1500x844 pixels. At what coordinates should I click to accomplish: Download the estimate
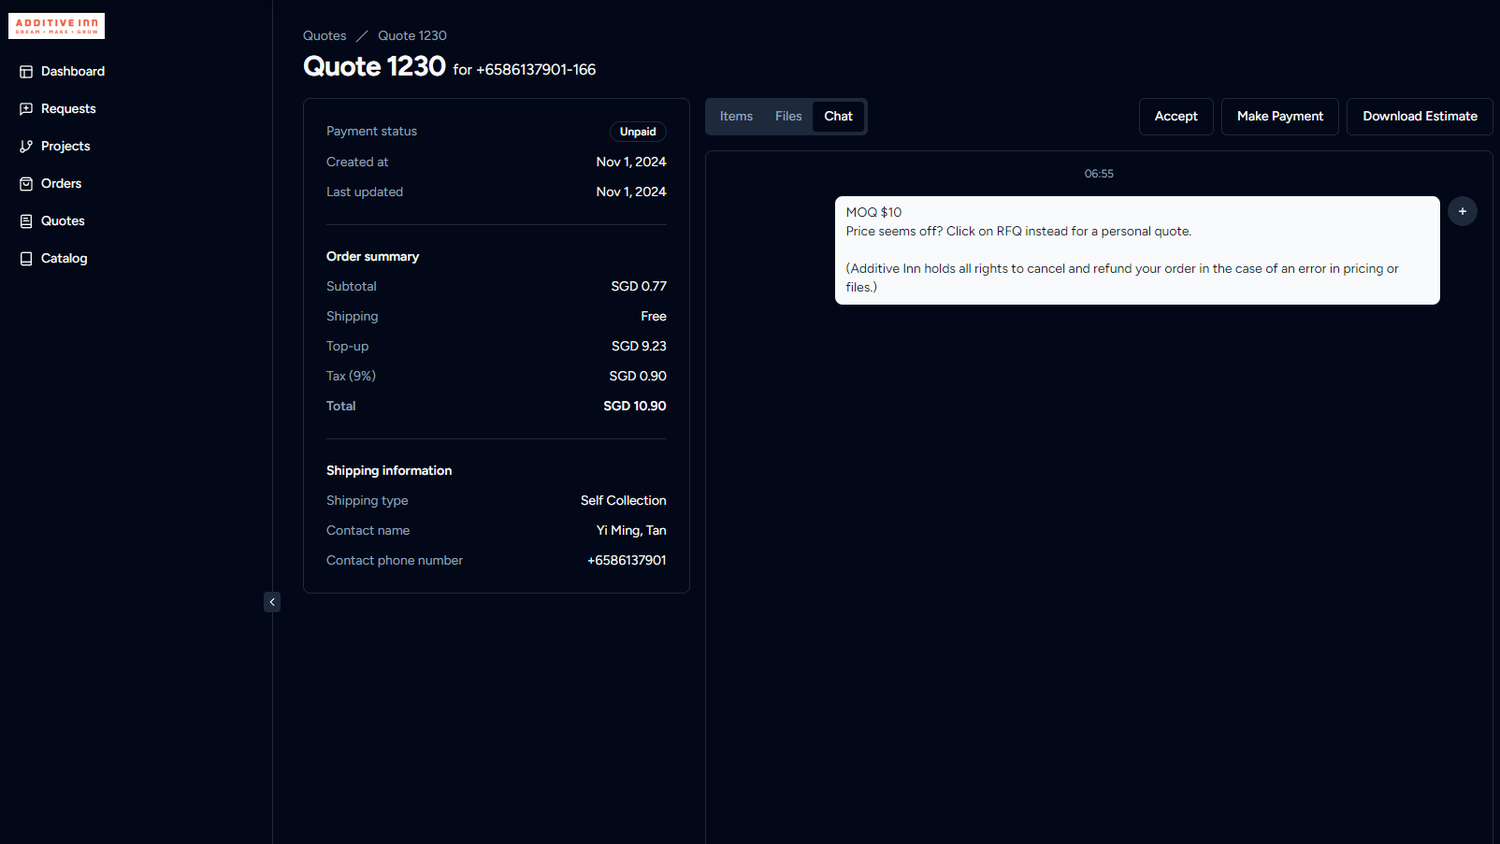(1419, 116)
